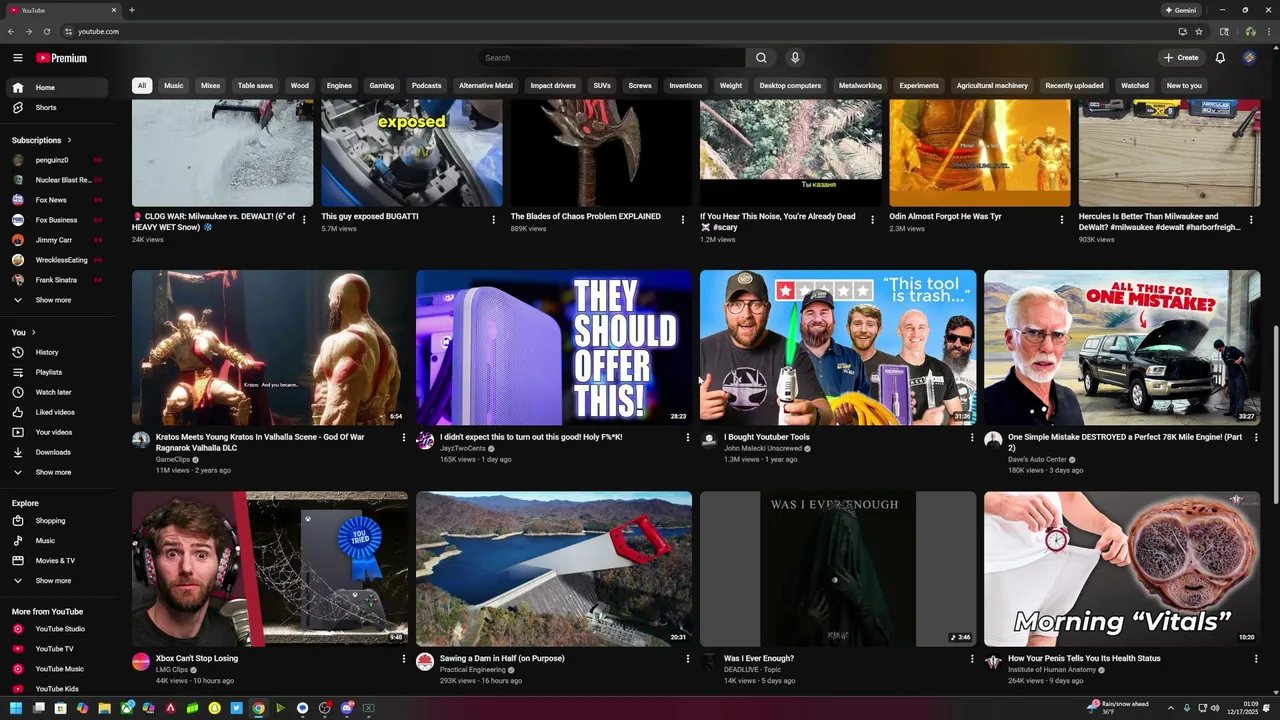
Task: Play the Sawing a Dam in Half thumbnail
Action: click(554, 568)
